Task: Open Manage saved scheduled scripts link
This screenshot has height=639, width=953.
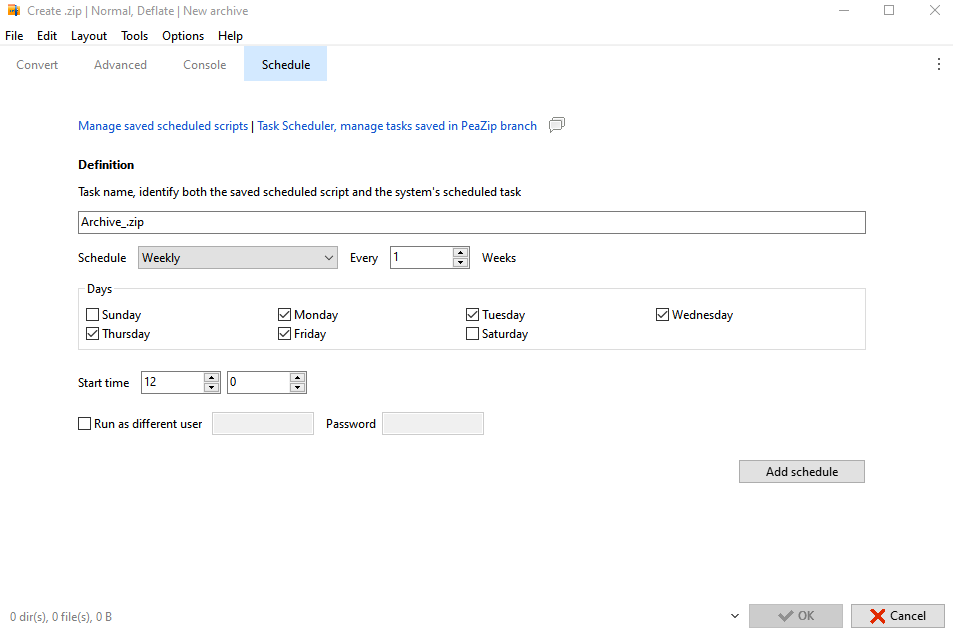Action: [163, 126]
